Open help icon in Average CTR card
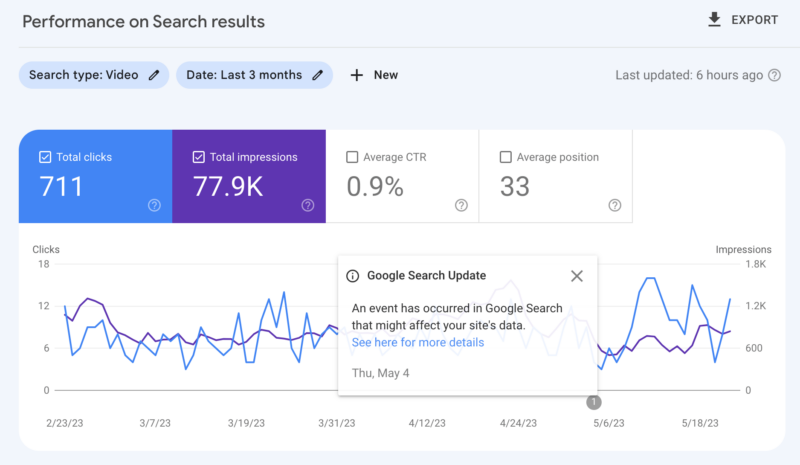The height and width of the screenshot is (465, 800). point(461,205)
